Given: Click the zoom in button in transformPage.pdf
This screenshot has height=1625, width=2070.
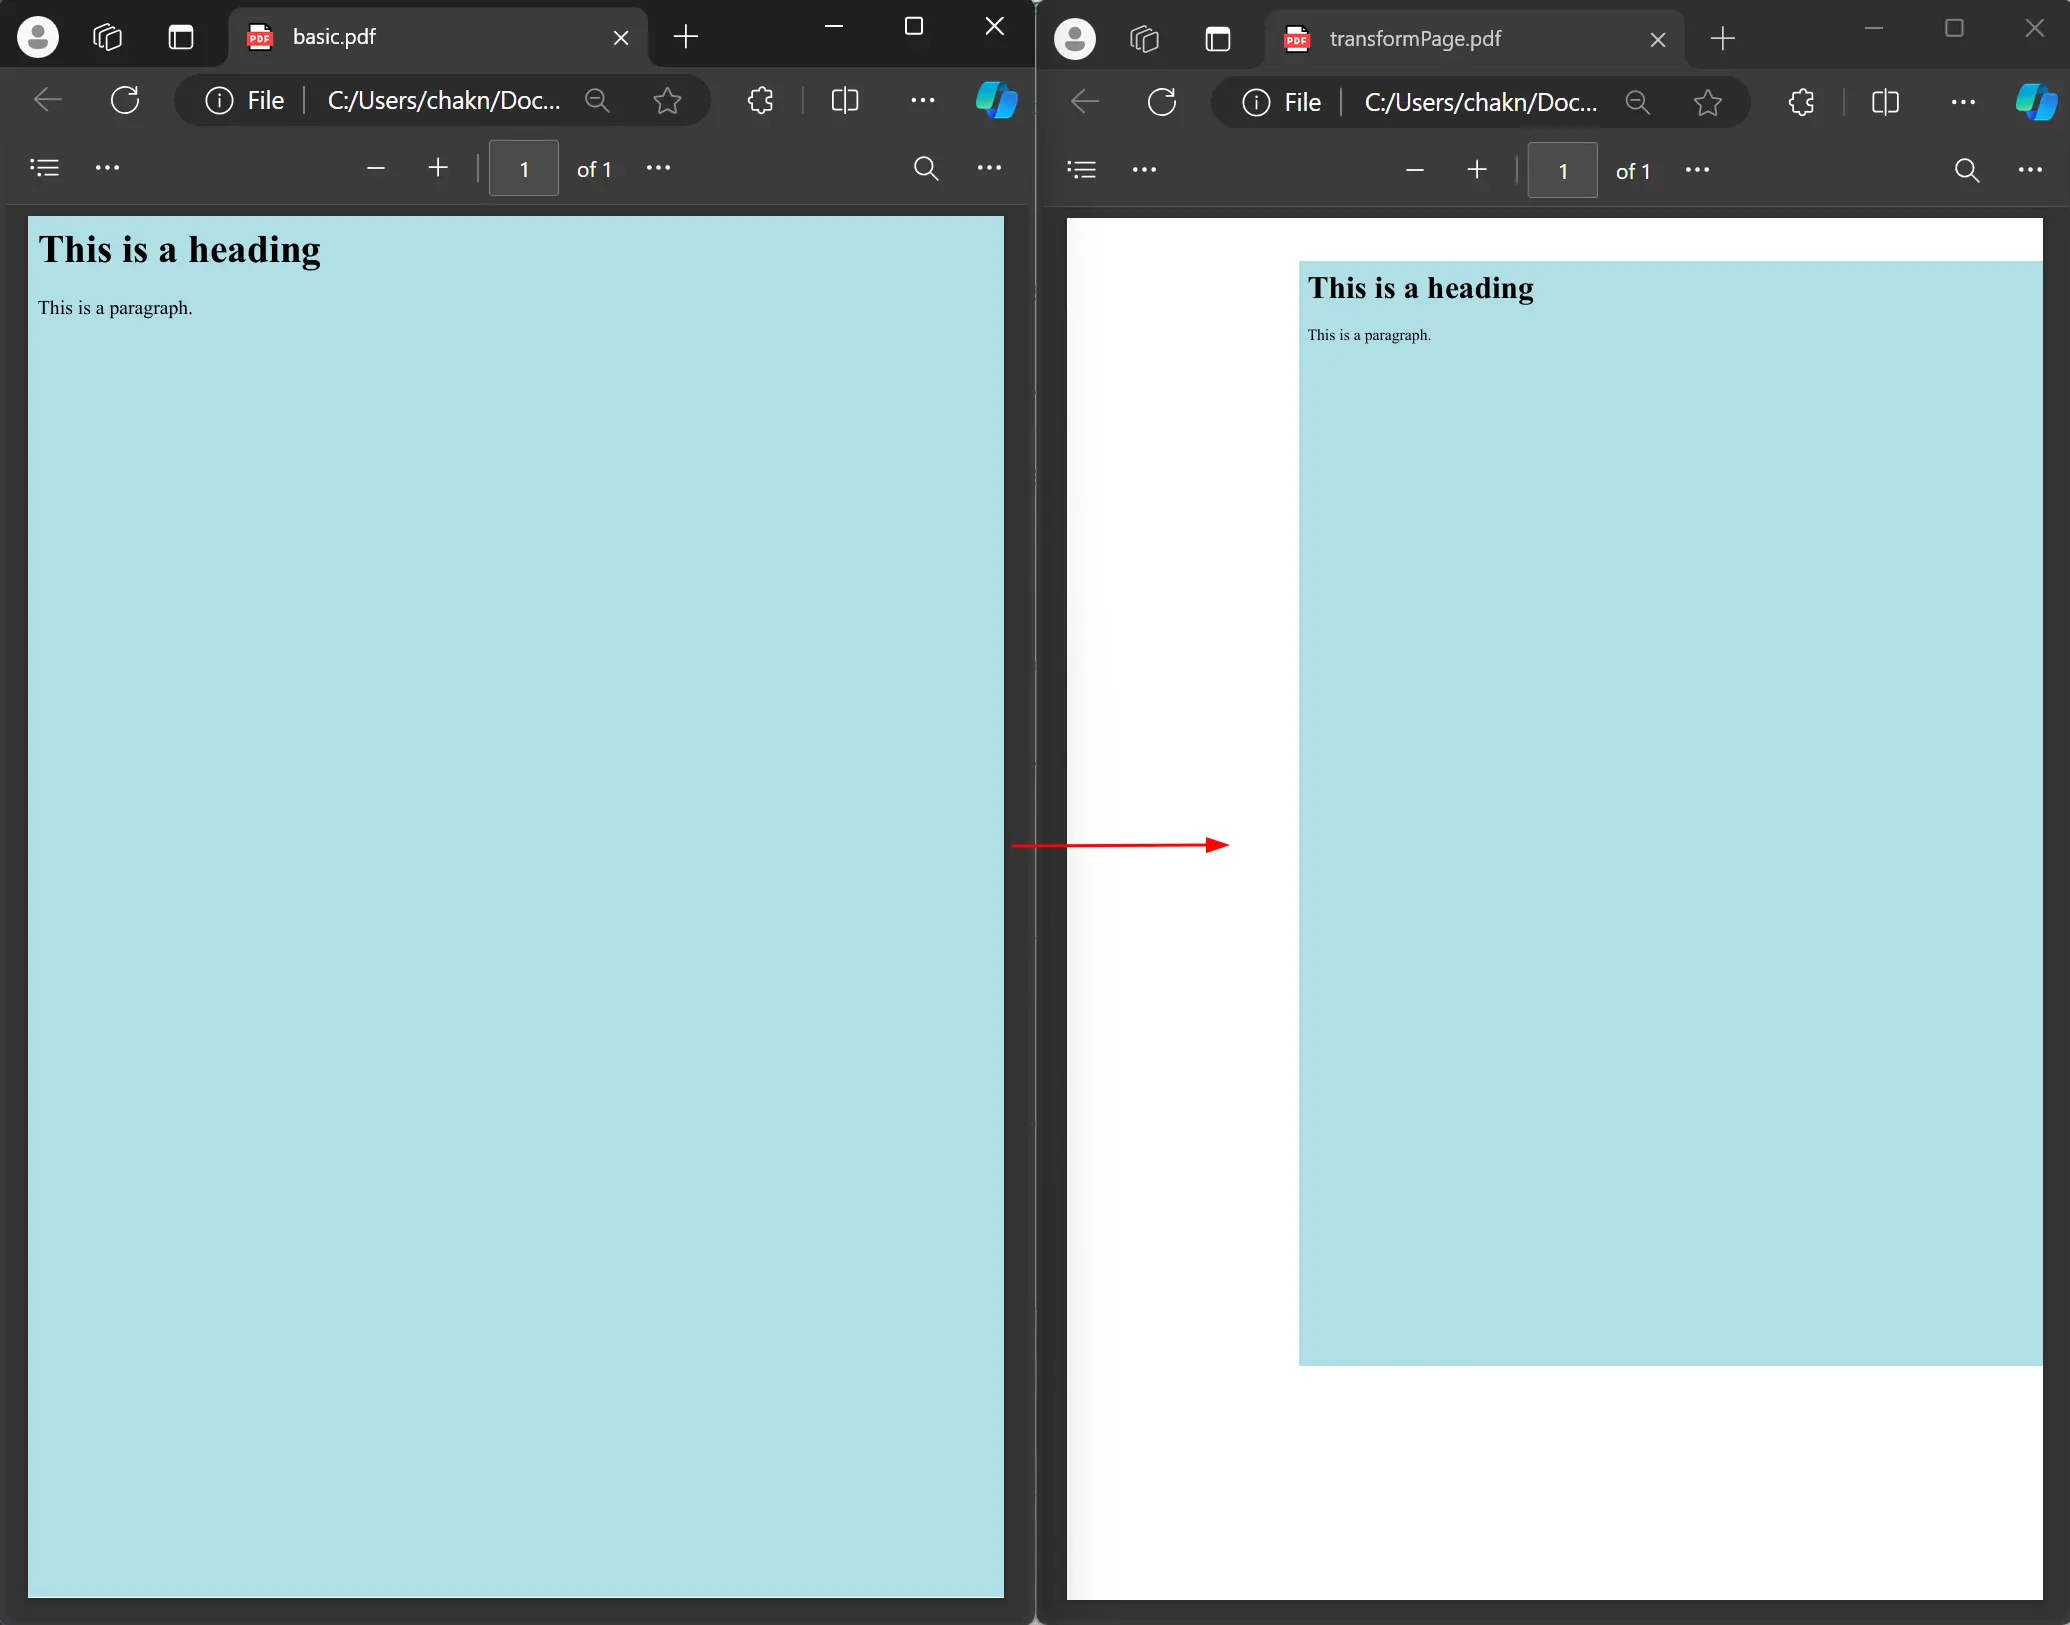Looking at the screenshot, I should click(1477, 168).
